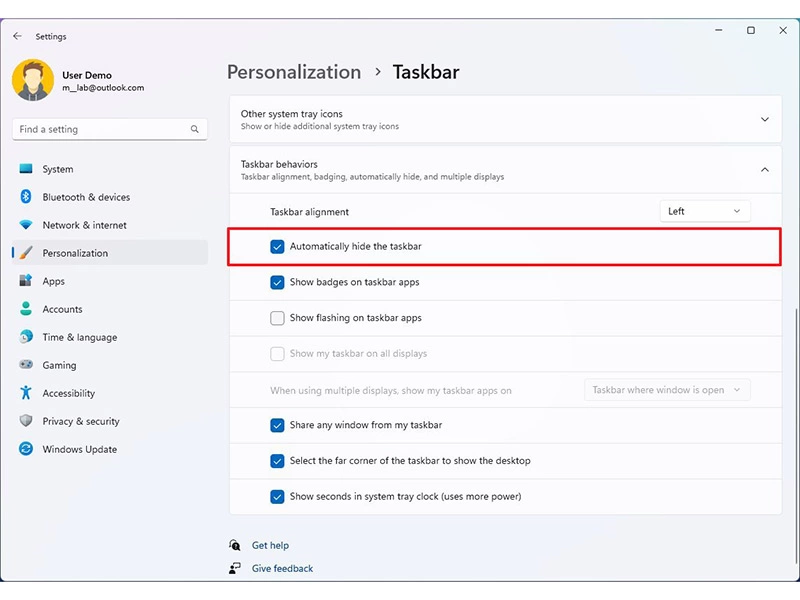Image resolution: width=800 pixels, height=600 pixels.
Task: Disable Automatically hide the taskbar
Action: 278,246
